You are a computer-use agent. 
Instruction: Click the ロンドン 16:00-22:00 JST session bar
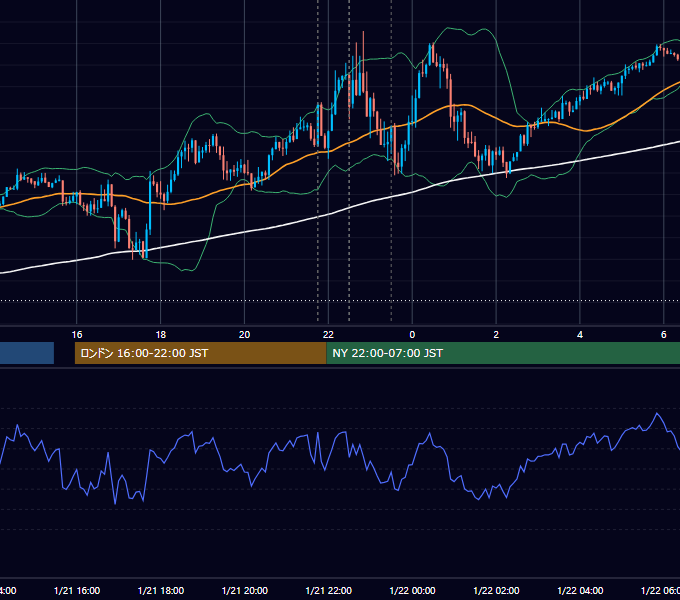pyautogui.click(x=200, y=353)
